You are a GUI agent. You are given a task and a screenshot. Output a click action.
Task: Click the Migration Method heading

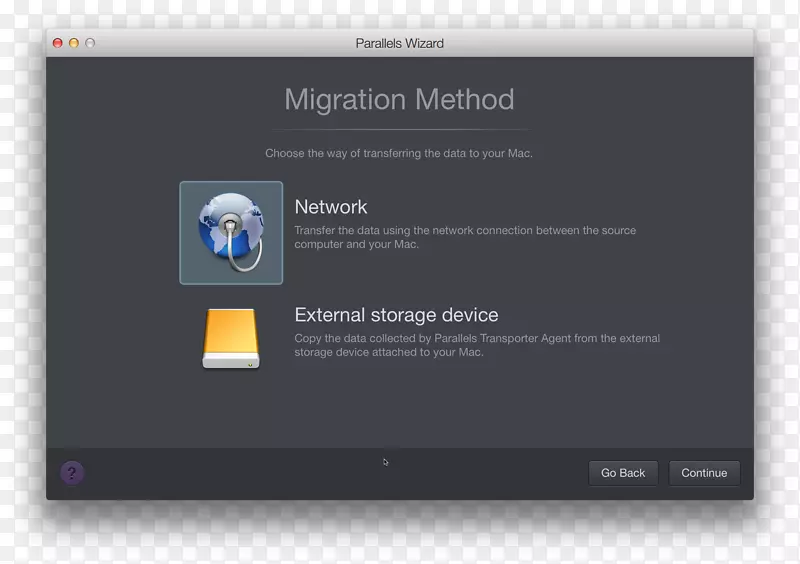[x=399, y=99]
